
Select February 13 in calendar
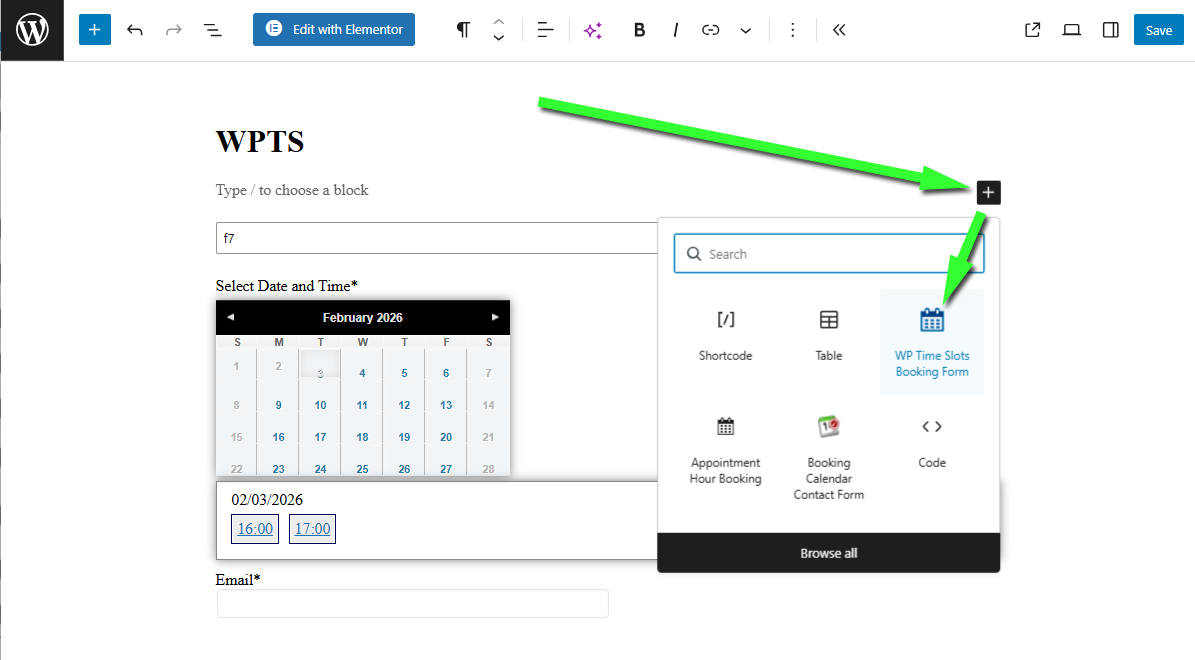tap(446, 405)
